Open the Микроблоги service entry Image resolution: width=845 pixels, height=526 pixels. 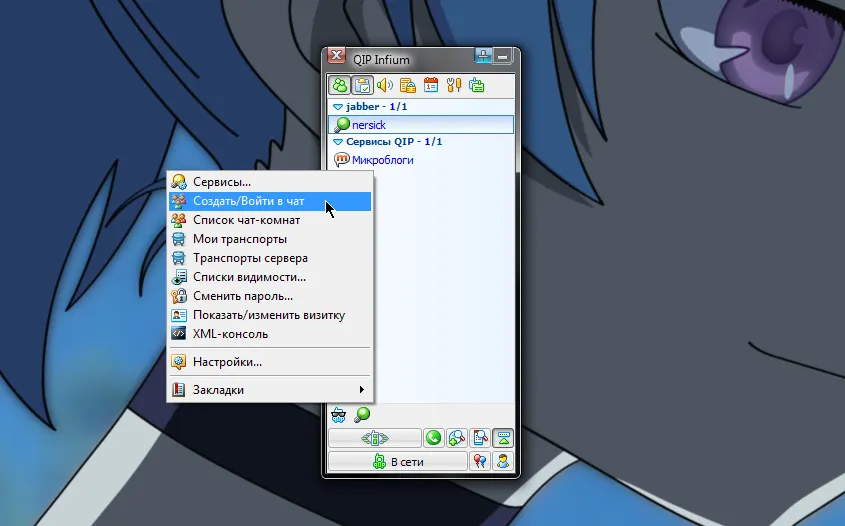click(x=382, y=160)
